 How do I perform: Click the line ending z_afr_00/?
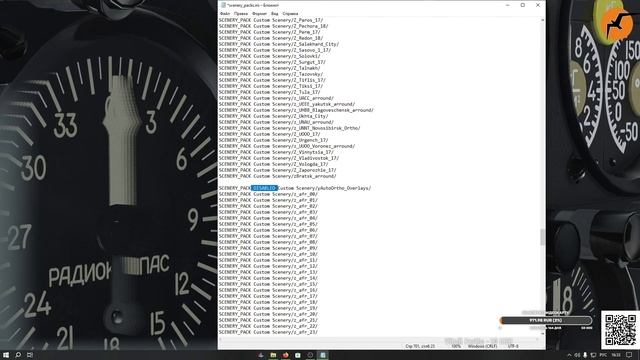268,194
